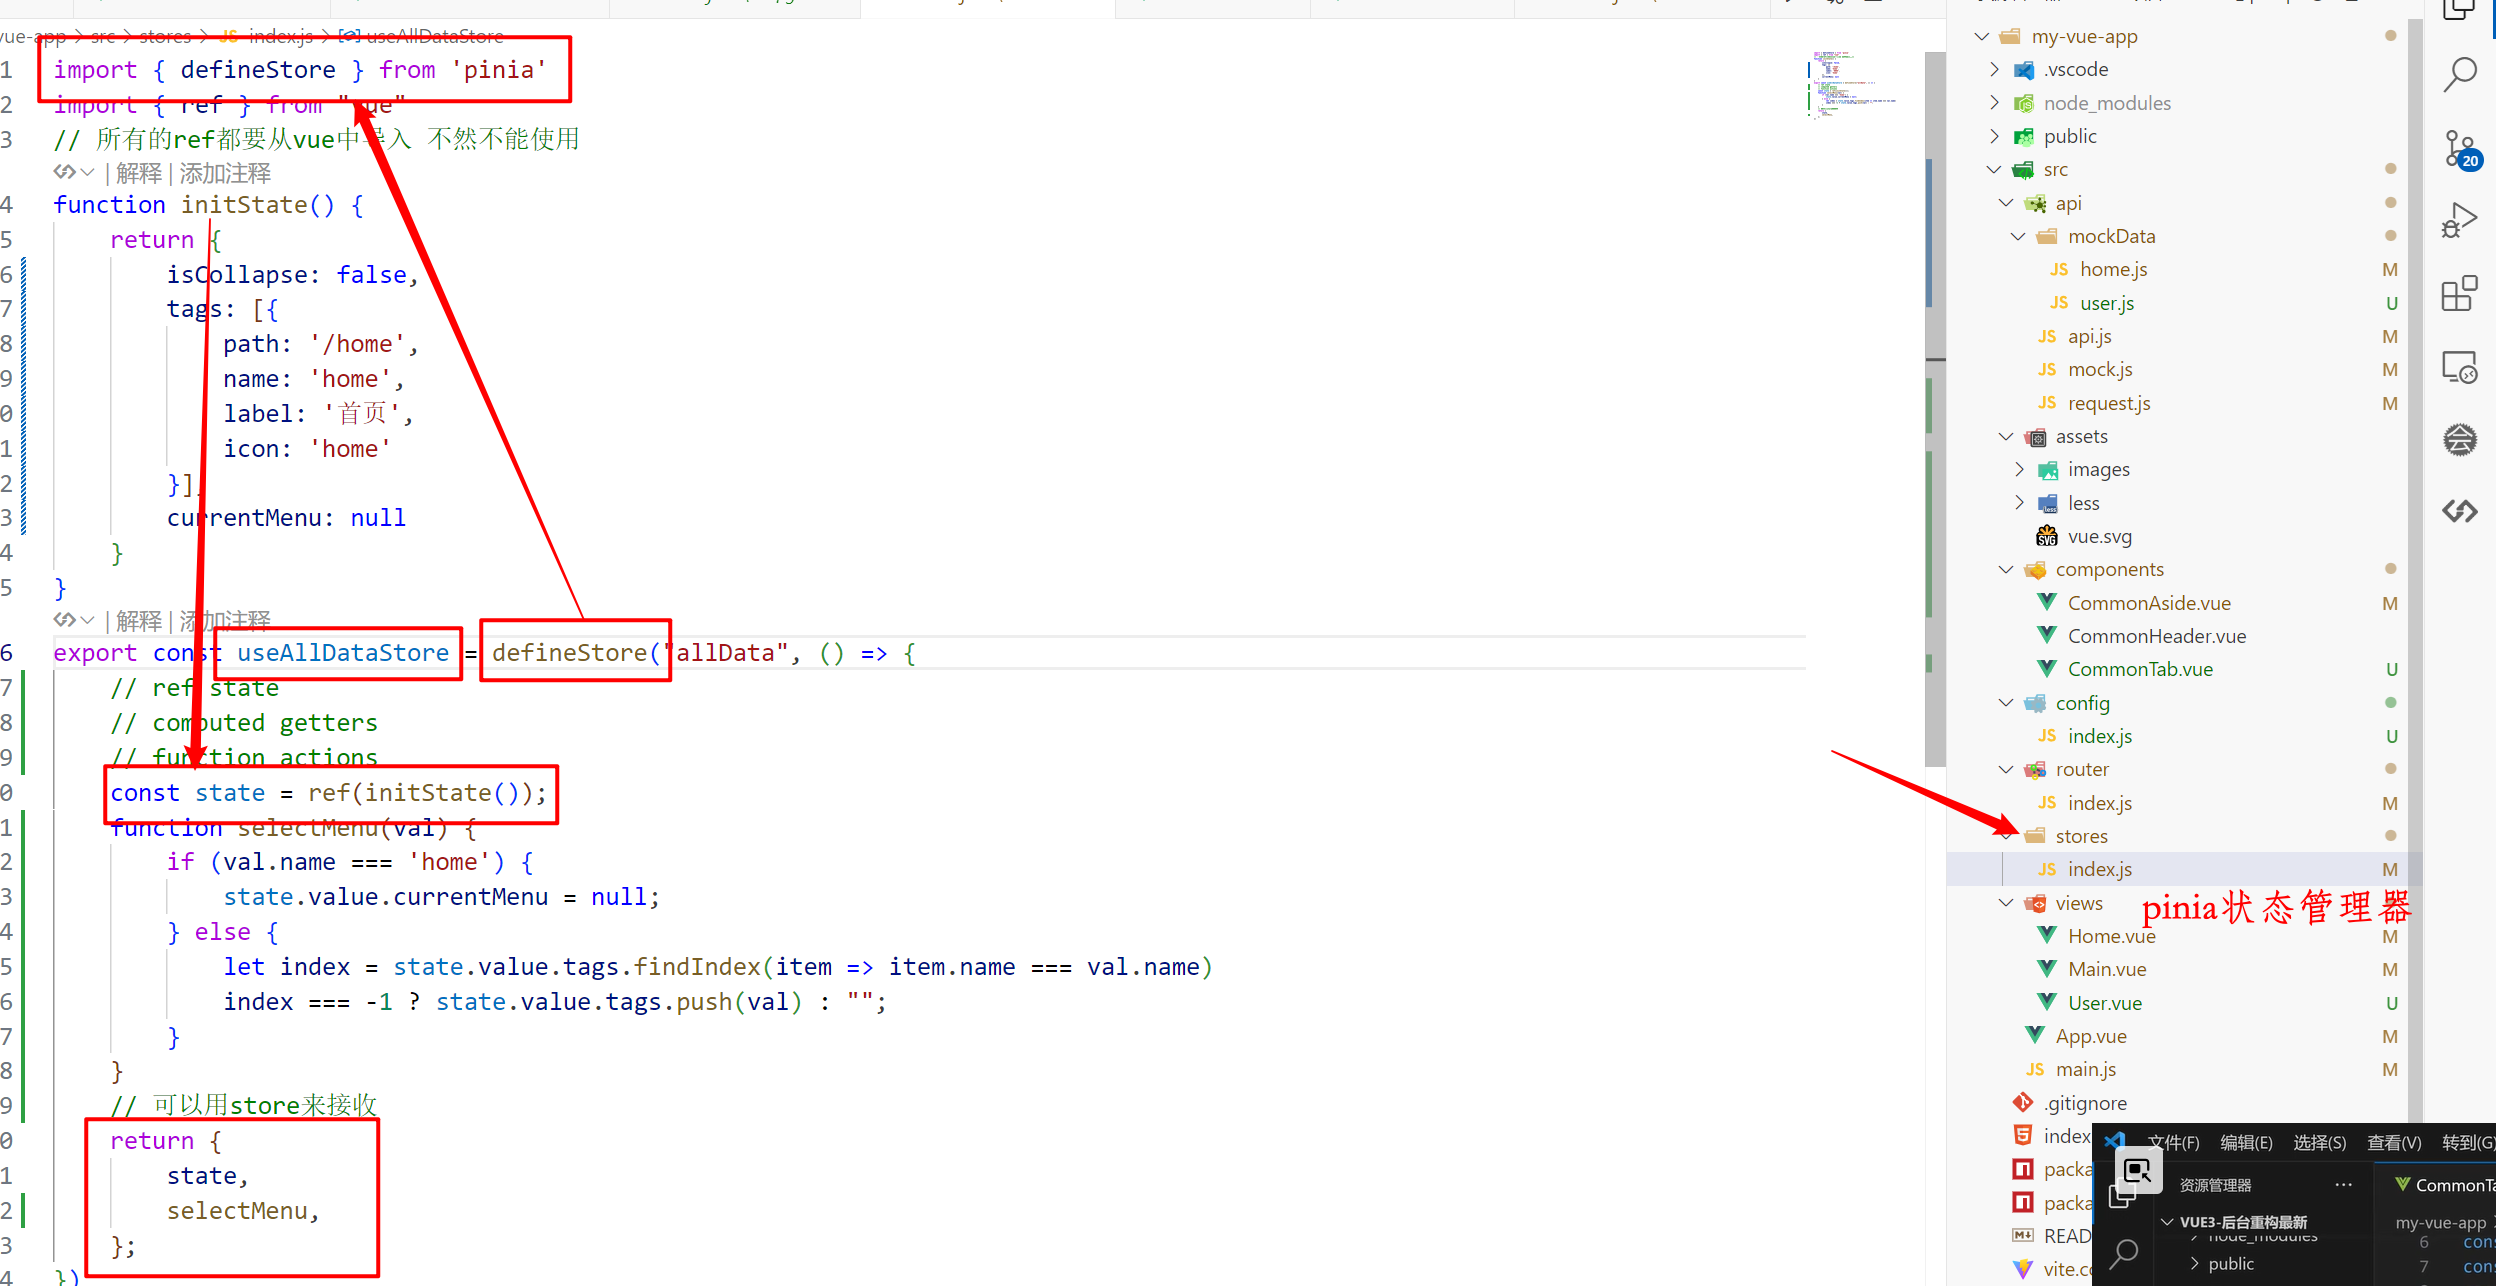Viewport: 2496px width, 1286px height.
Task: Collapse the VUE3-后台重构最新 section
Action: click(x=2168, y=1222)
